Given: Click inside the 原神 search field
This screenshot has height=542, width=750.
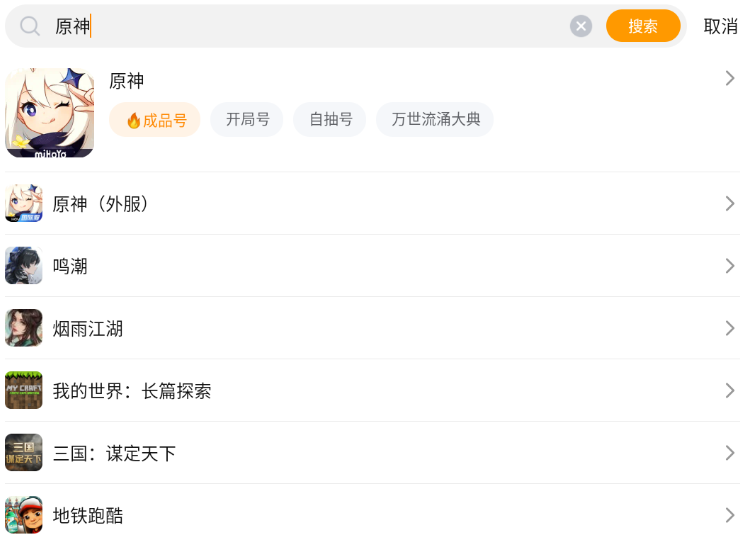Looking at the screenshot, I should coord(300,26).
